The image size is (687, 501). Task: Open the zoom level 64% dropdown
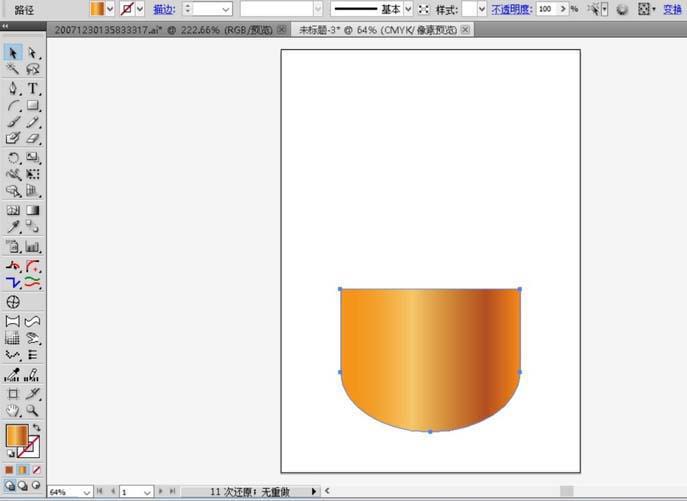pos(85,492)
